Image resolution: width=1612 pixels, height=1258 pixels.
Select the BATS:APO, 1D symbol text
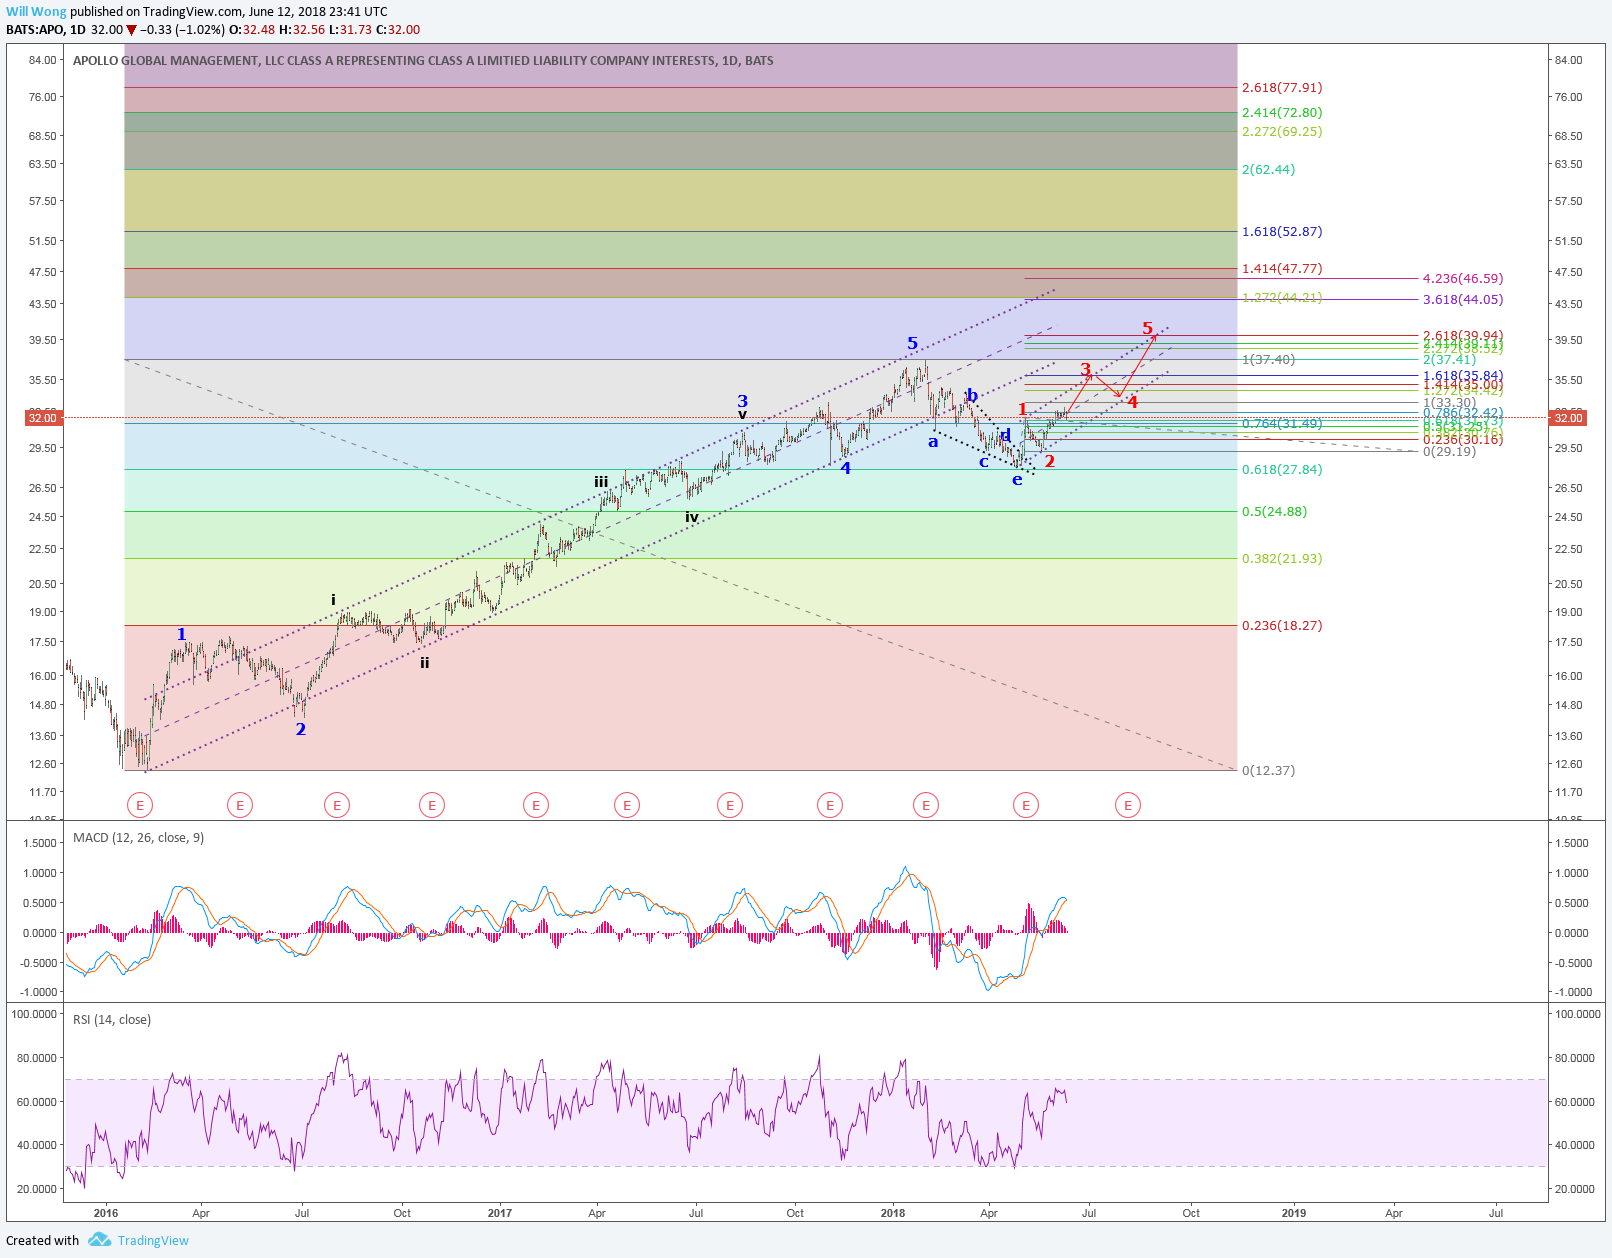[x=46, y=30]
